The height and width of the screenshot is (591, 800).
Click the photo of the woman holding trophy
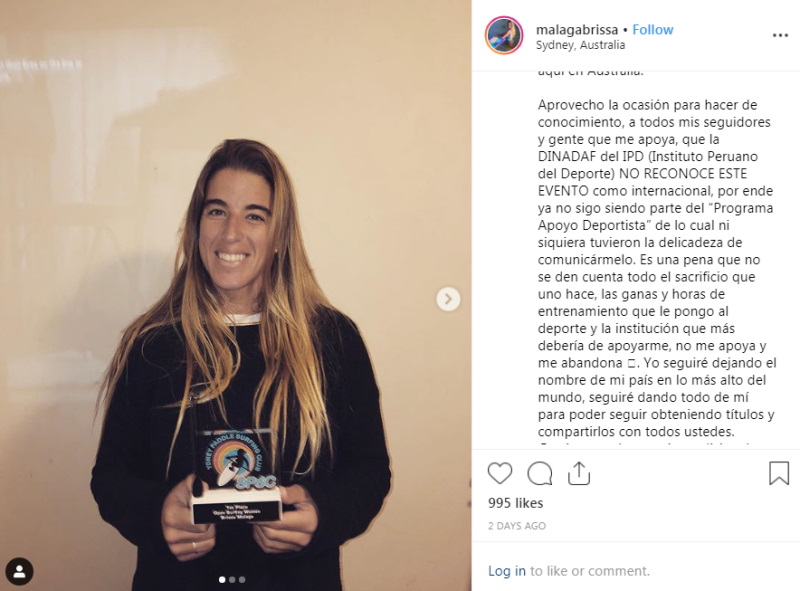coord(236,296)
